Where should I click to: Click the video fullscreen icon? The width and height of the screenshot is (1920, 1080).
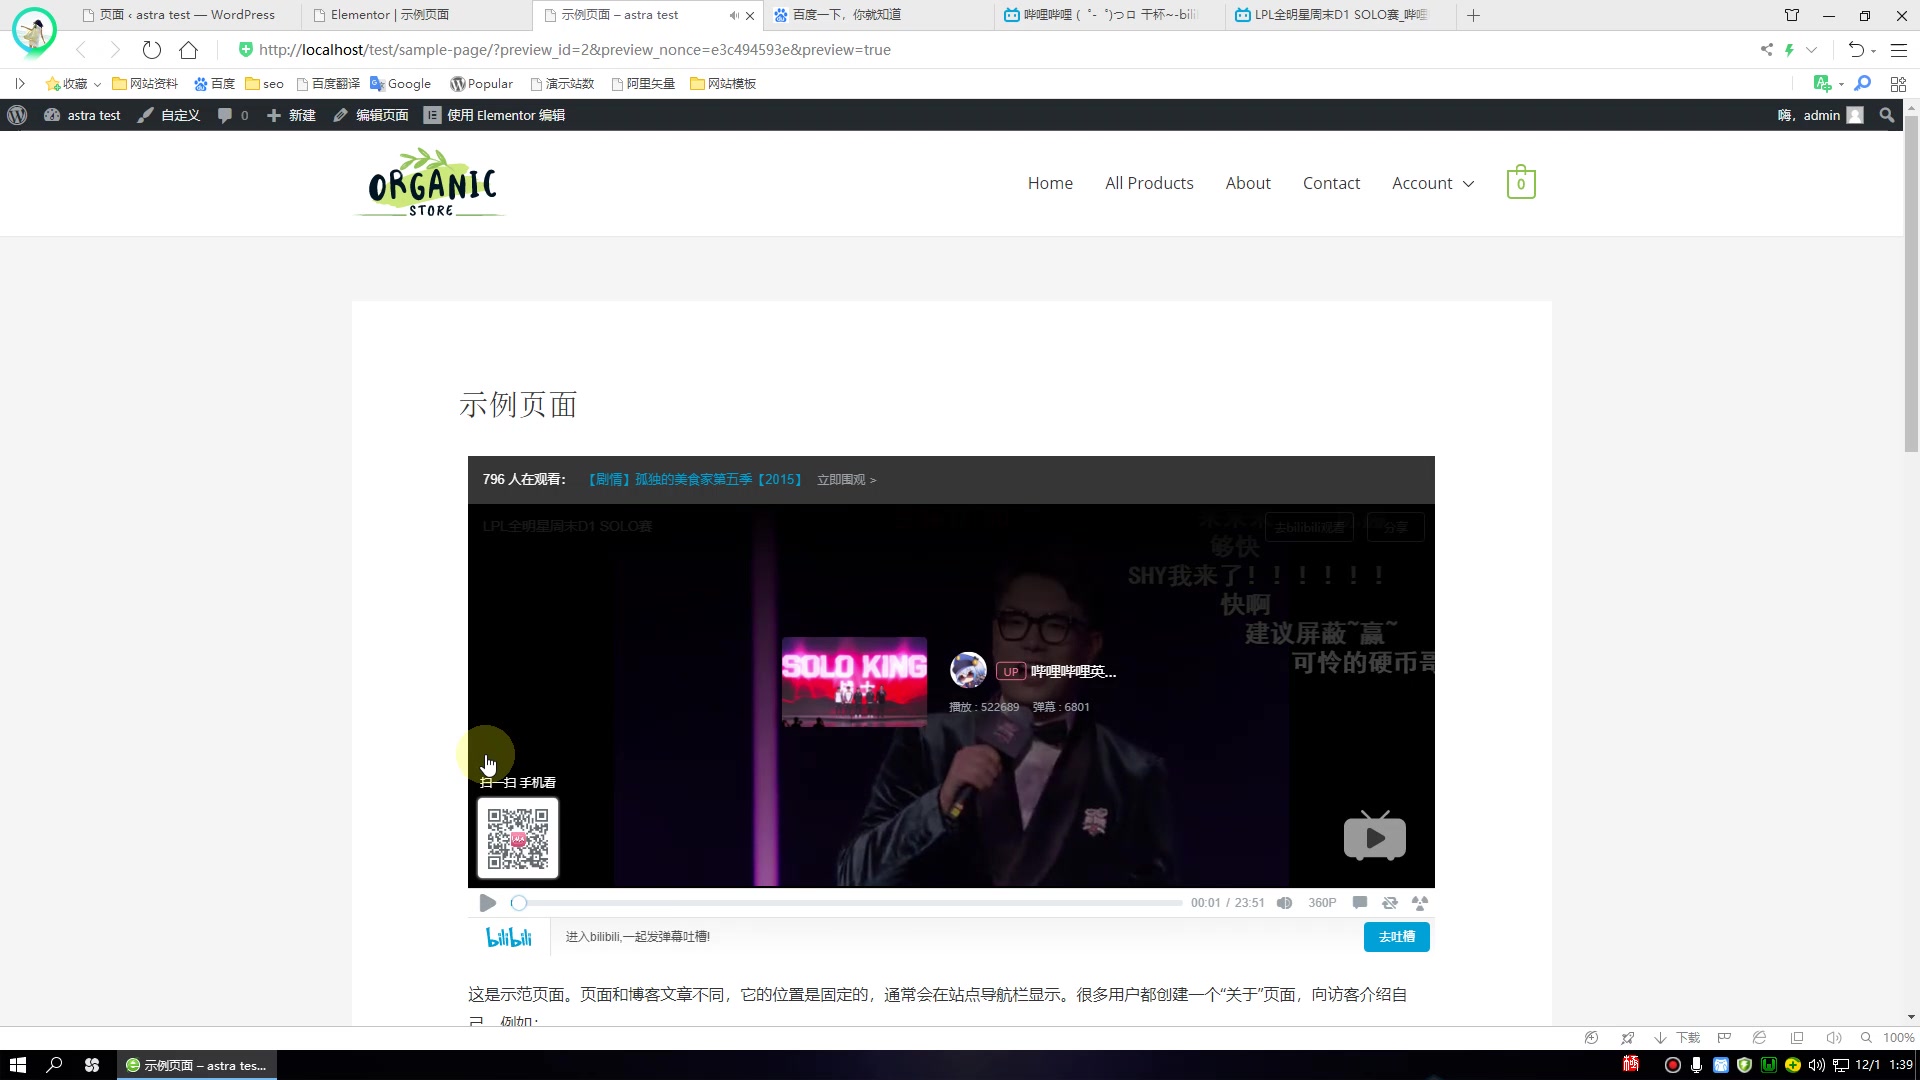(1420, 903)
